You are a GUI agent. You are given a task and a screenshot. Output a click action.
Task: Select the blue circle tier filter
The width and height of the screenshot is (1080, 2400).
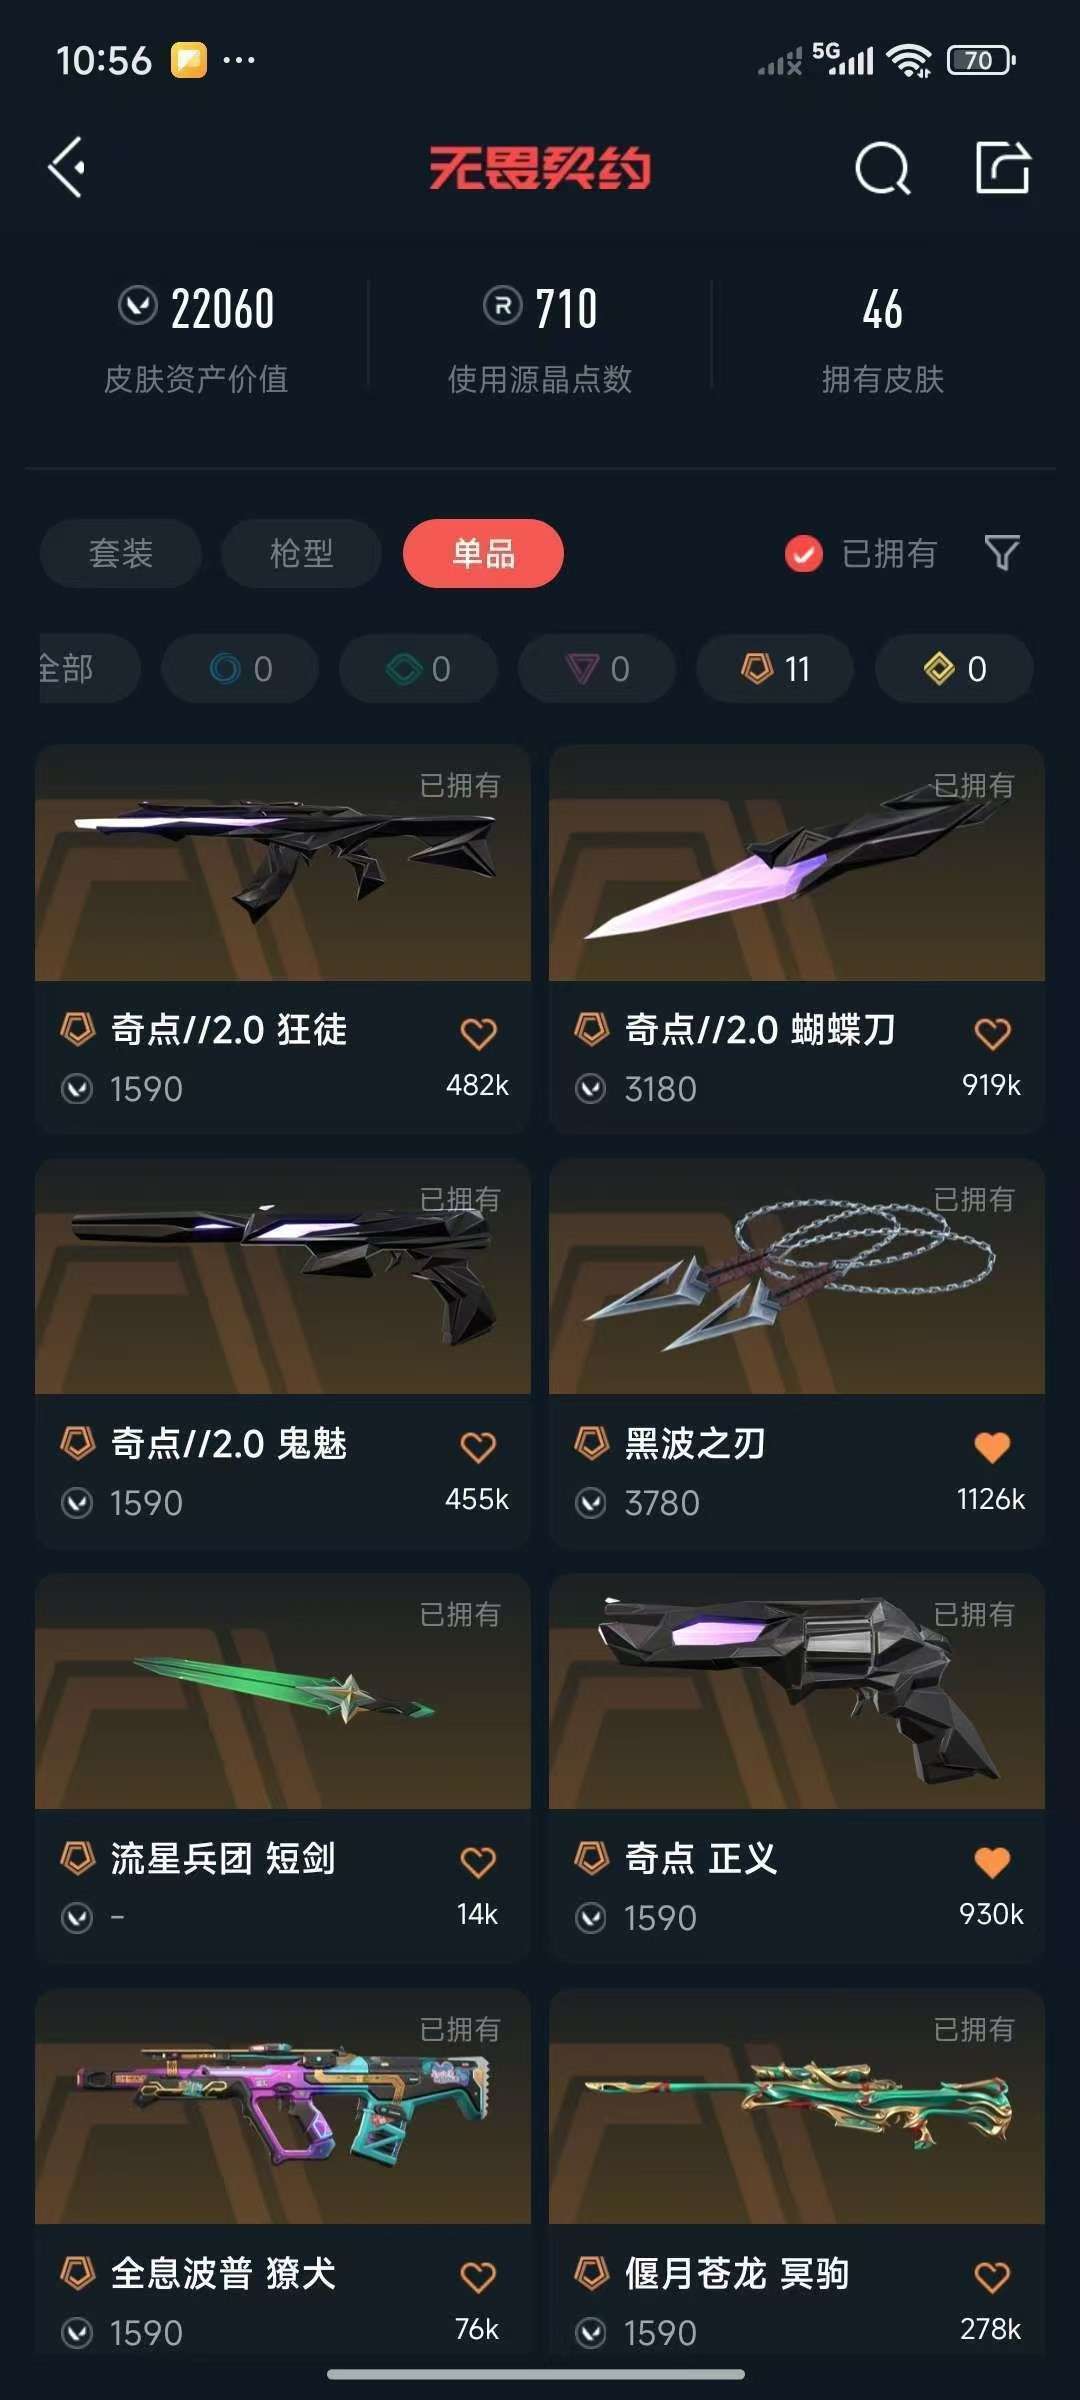tap(240, 668)
